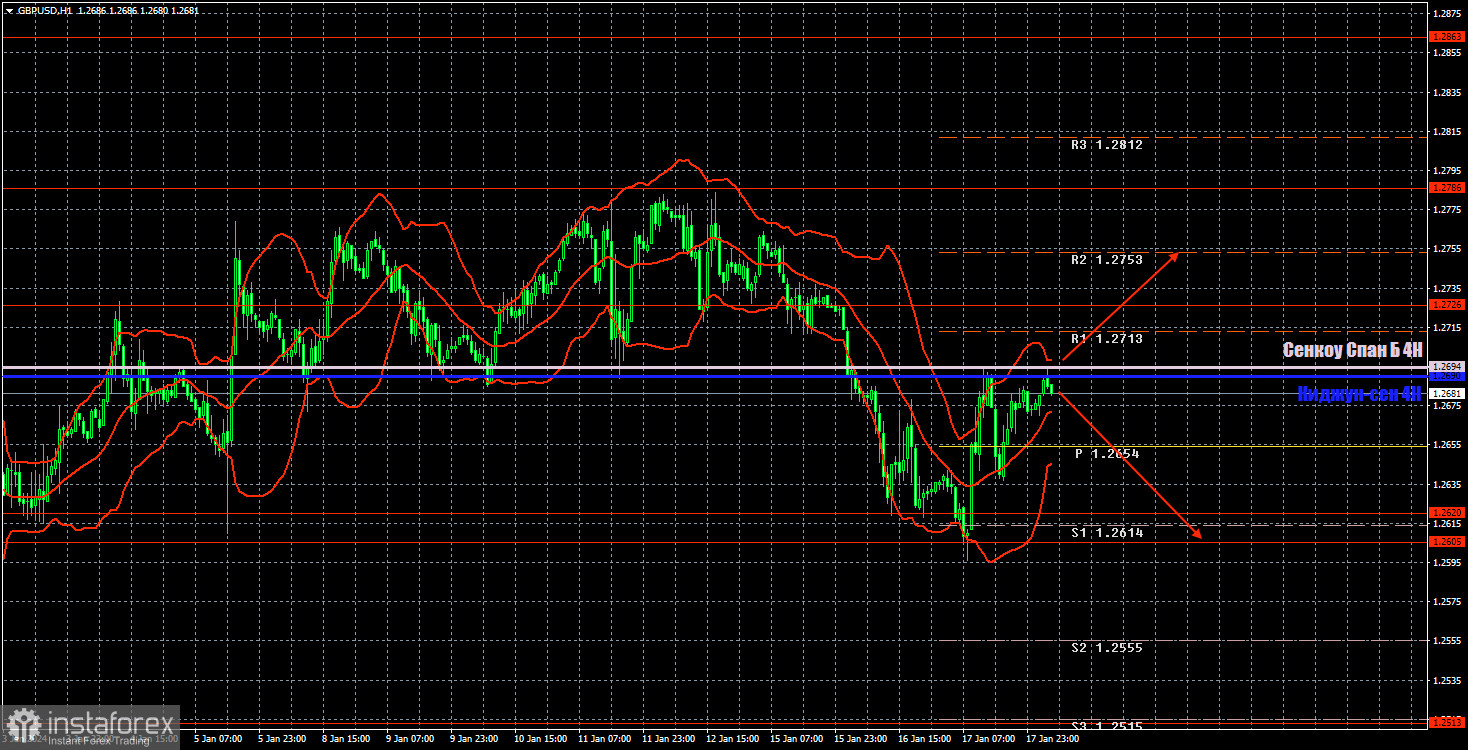Click the 1.2875 price axis value
Image resolution: width=1468 pixels, height=750 pixels.
coord(1447,13)
